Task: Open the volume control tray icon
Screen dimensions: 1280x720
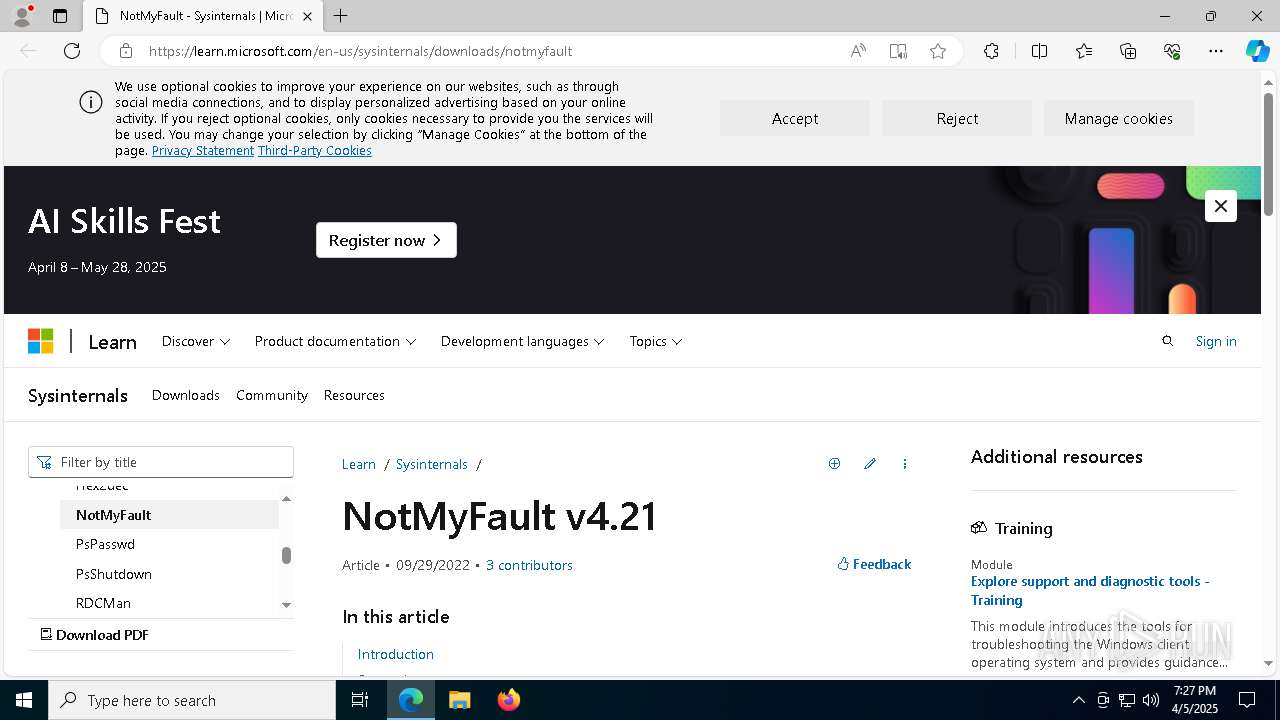Action: click(x=1151, y=700)
